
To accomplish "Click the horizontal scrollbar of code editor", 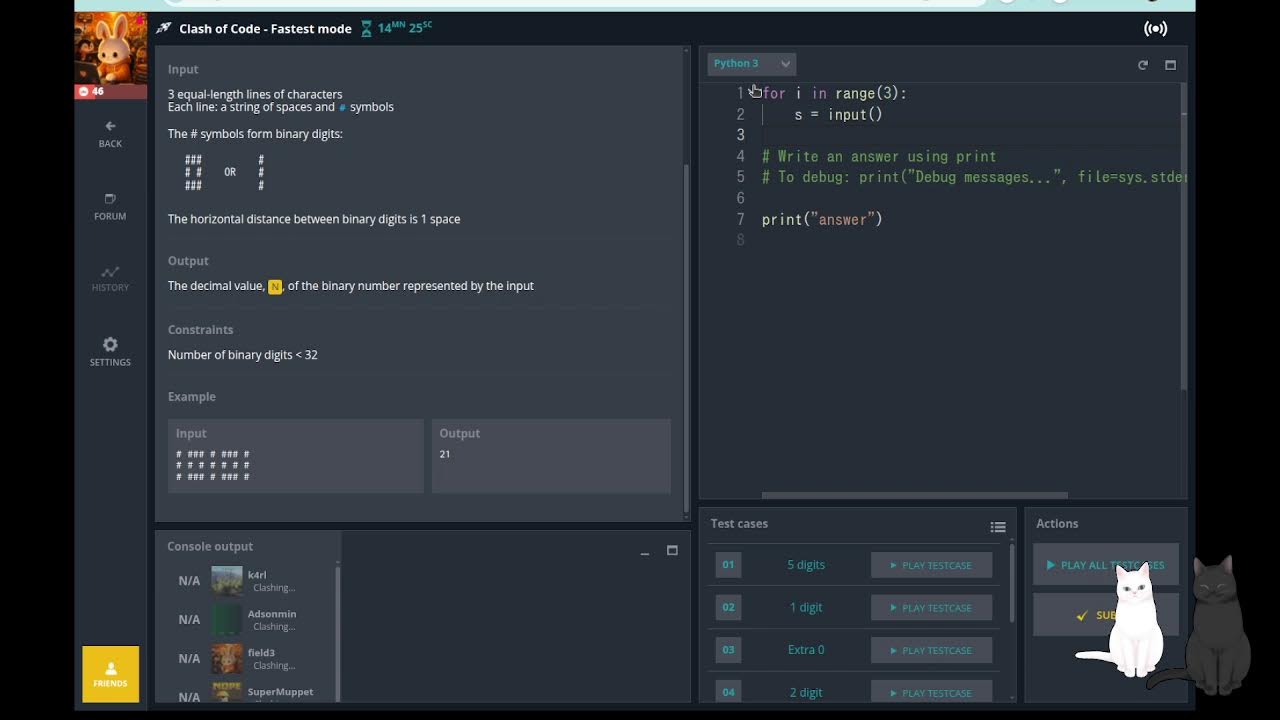I will (914, 495).
